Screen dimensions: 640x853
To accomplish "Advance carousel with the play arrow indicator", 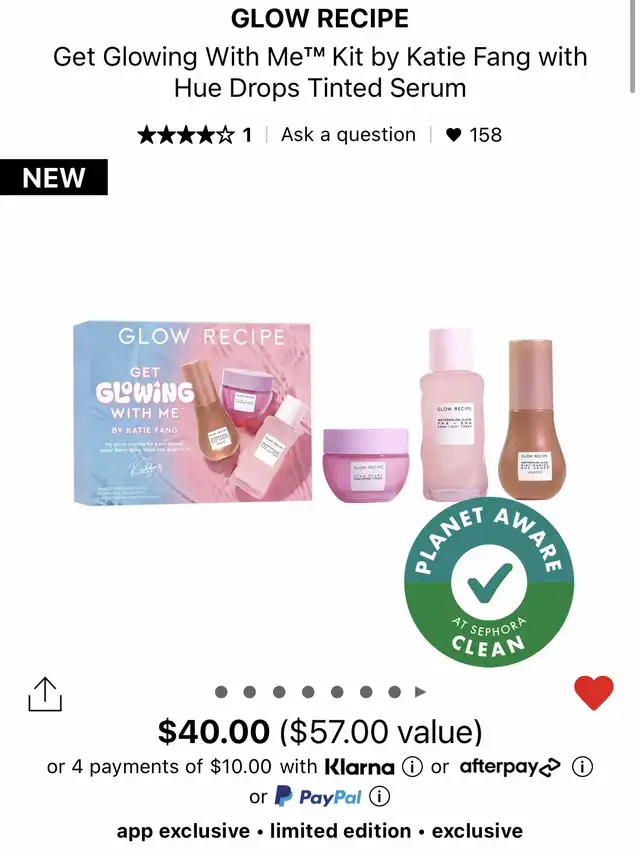I will 420,692.
